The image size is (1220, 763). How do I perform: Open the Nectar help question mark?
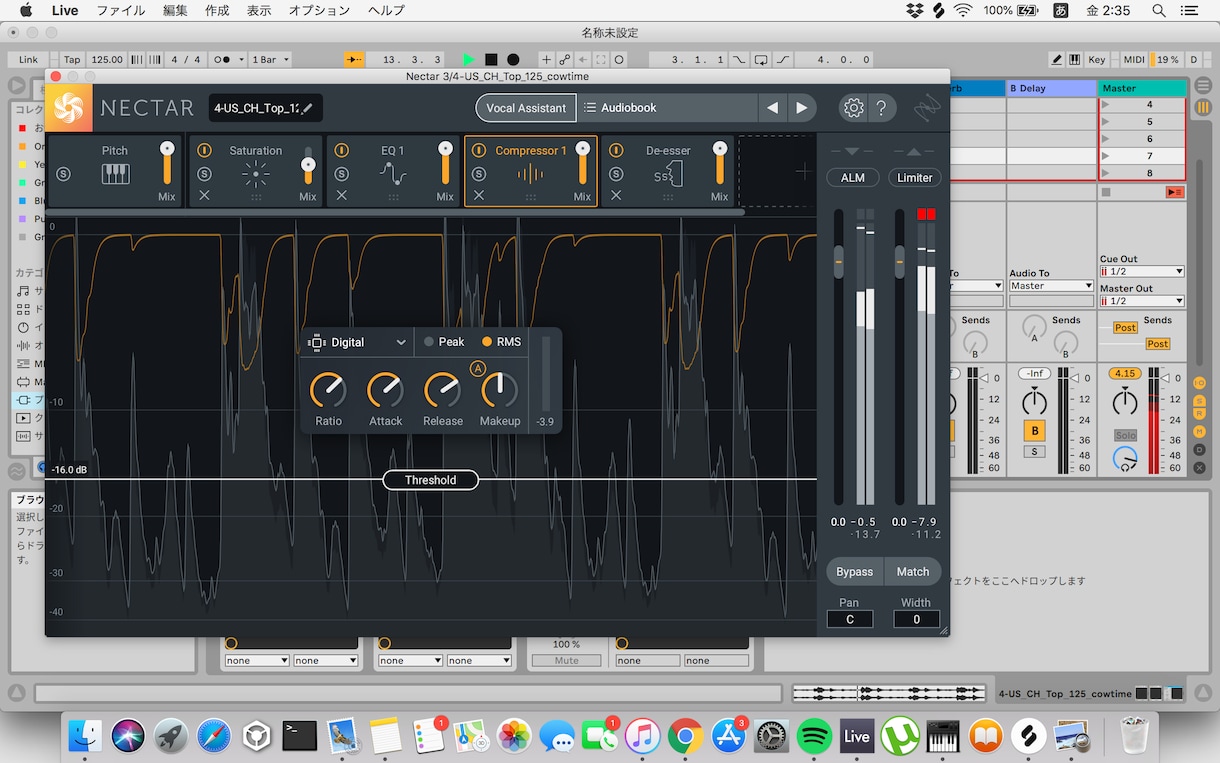pyautogui.click(x=881, y=108)
